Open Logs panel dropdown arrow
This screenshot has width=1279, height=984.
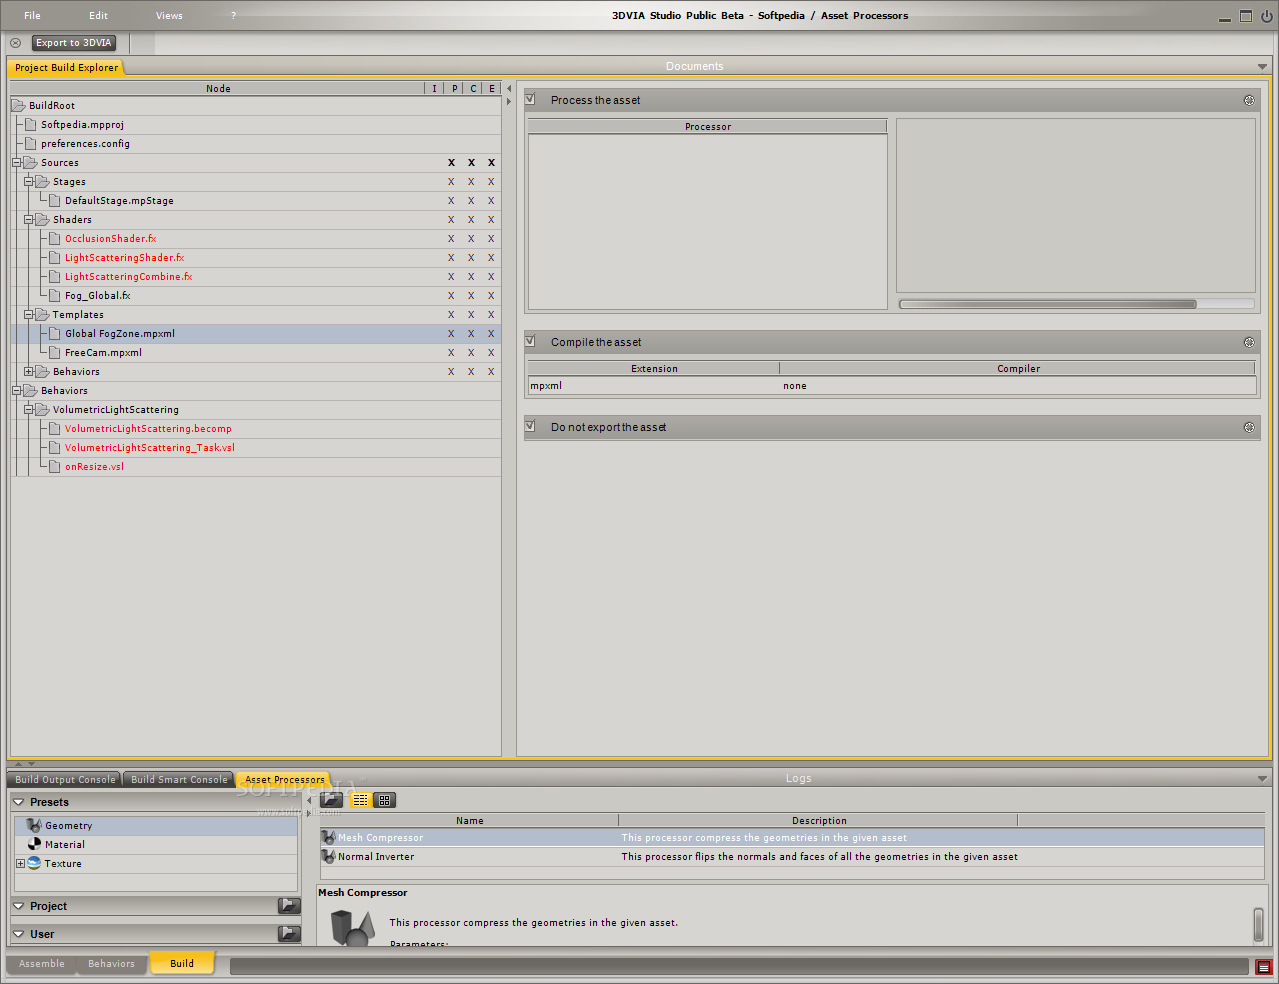(x=1262, y=779)
